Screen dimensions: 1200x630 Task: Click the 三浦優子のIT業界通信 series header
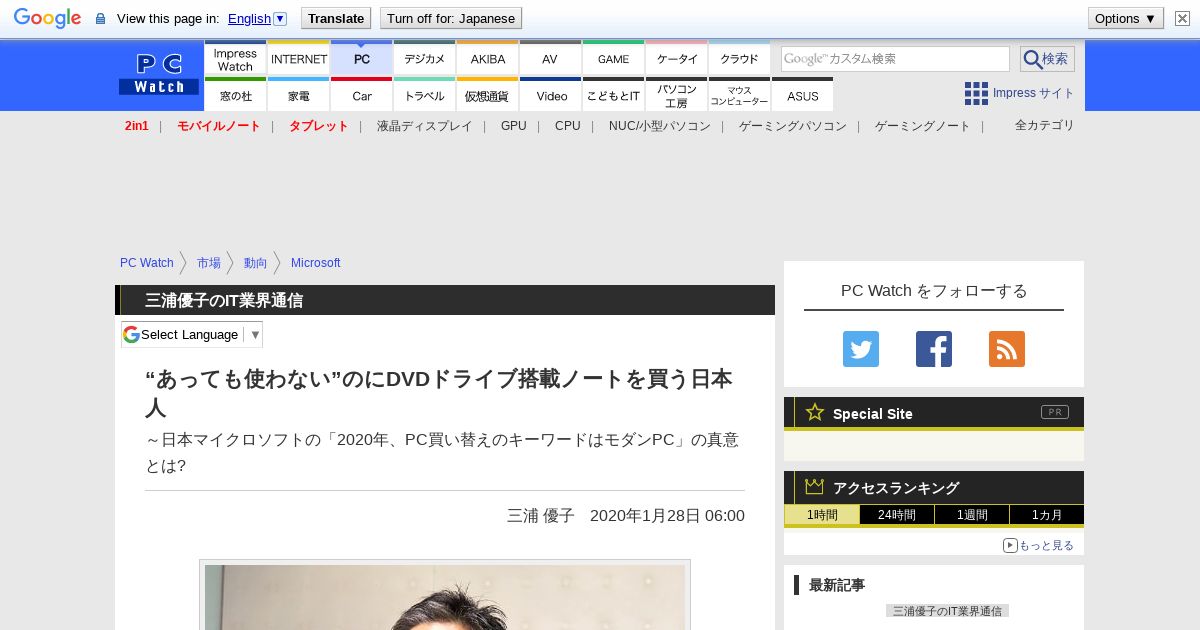pos(224,300)
